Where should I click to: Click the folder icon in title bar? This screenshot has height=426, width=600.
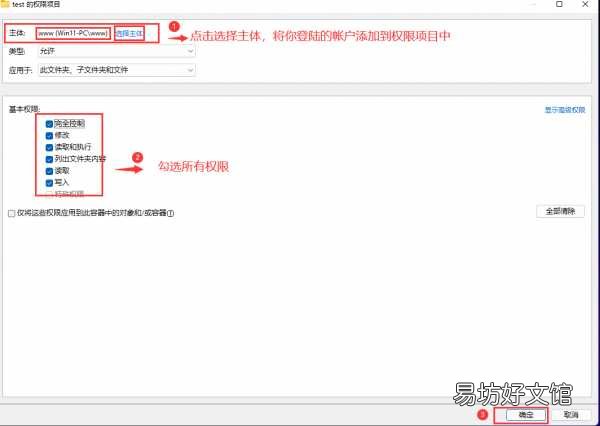pos(5,4)
